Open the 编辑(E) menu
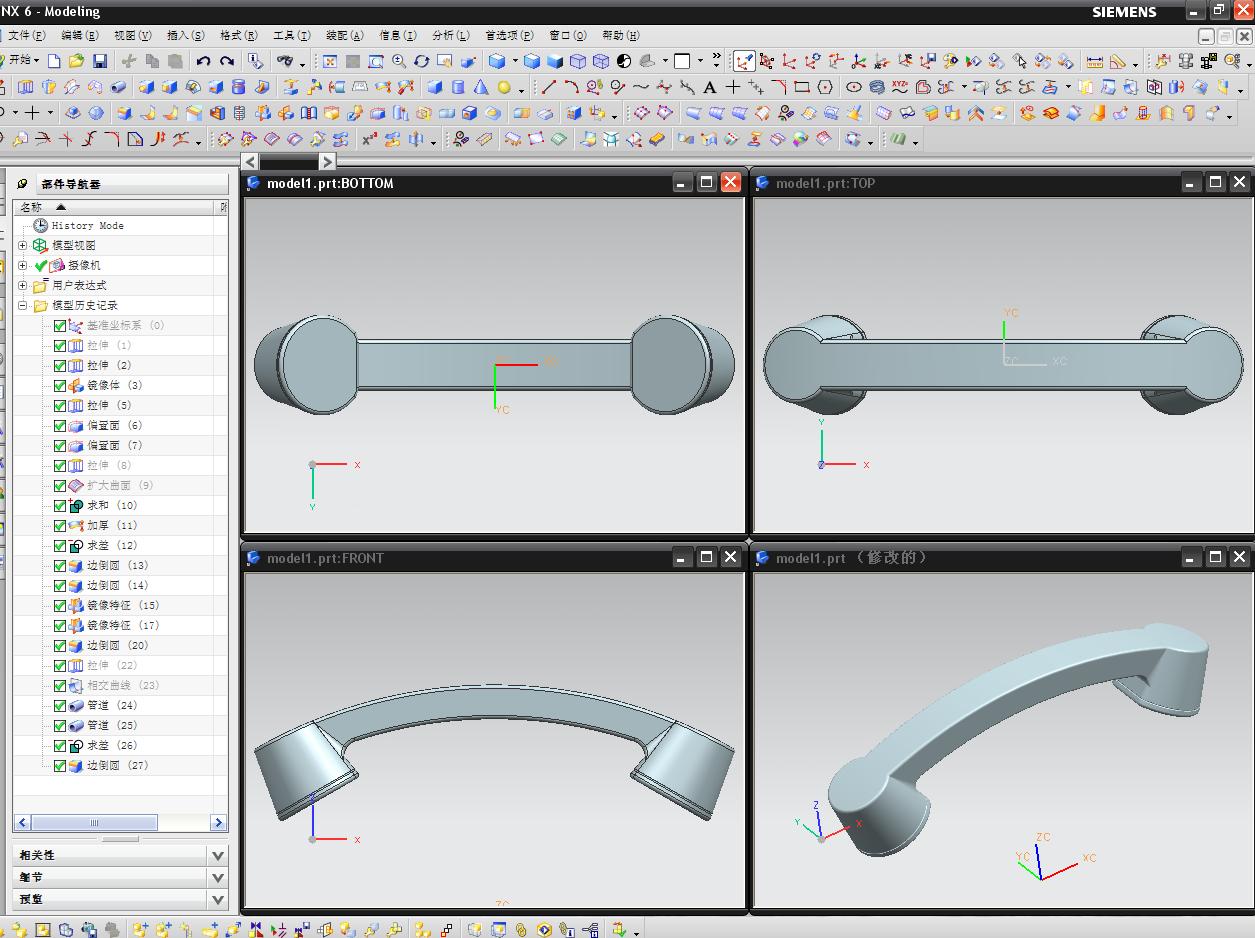Image resolution: width=1255 pixels, height=938 pixels. click(x=80, y=35)
